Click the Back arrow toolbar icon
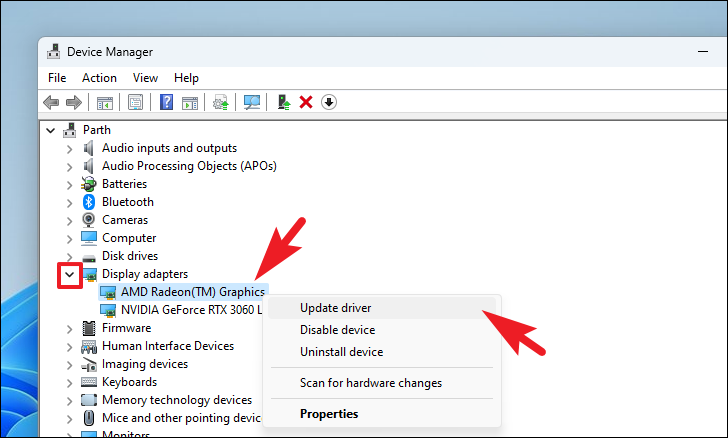The image size is (728, 438). pos(51,102)
